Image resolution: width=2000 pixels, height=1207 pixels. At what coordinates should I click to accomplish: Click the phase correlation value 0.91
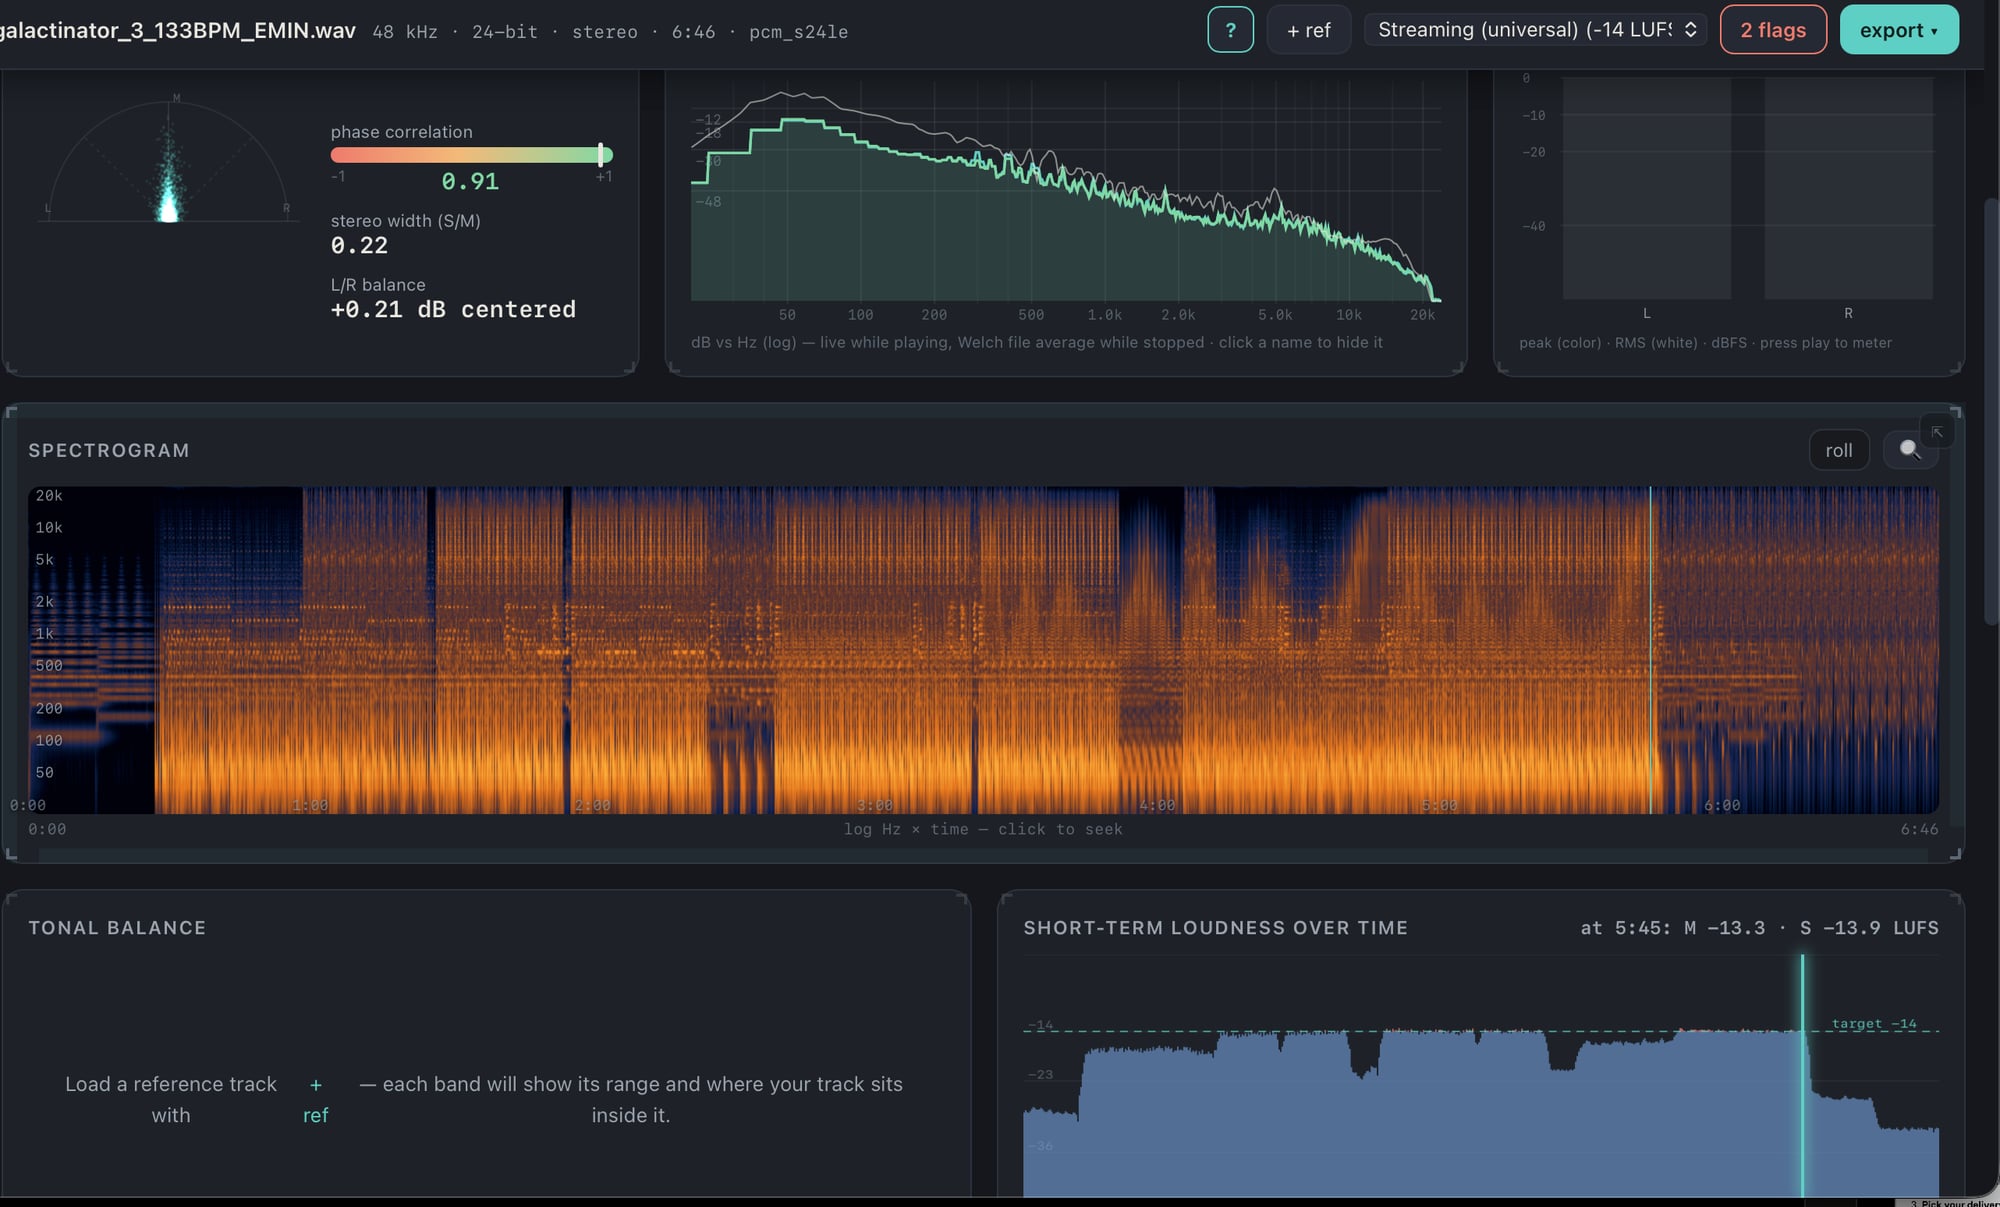click(x=470, y=181)
